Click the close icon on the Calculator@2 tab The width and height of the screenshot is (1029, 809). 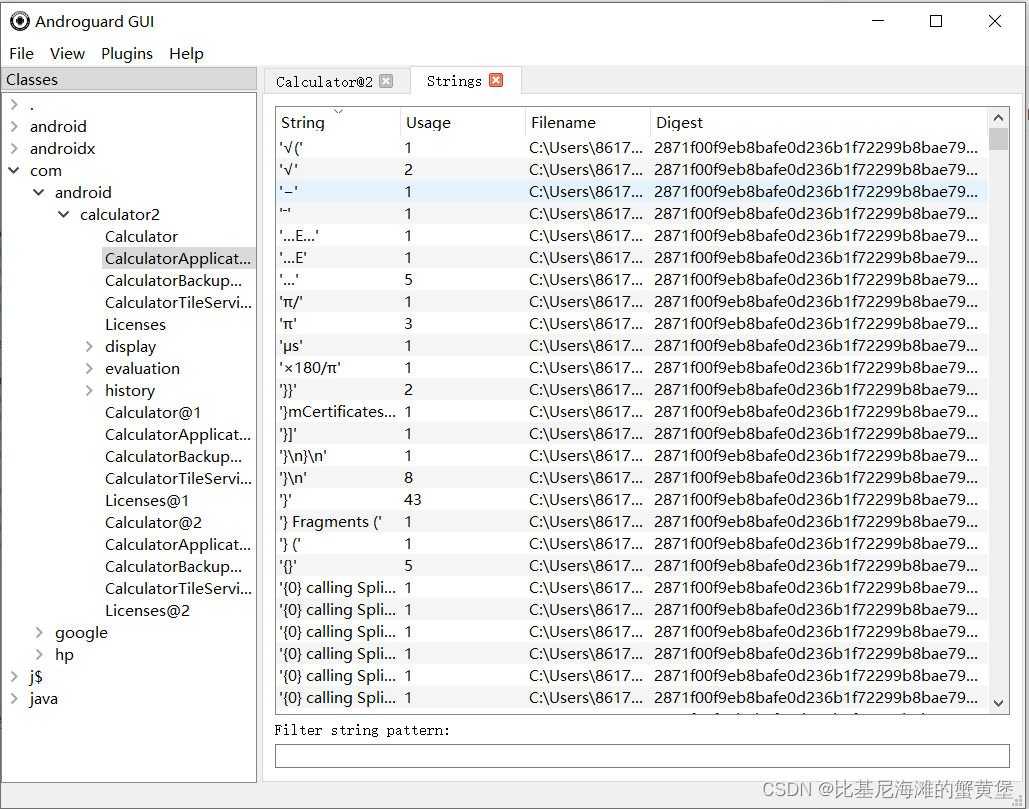[386, 82]
